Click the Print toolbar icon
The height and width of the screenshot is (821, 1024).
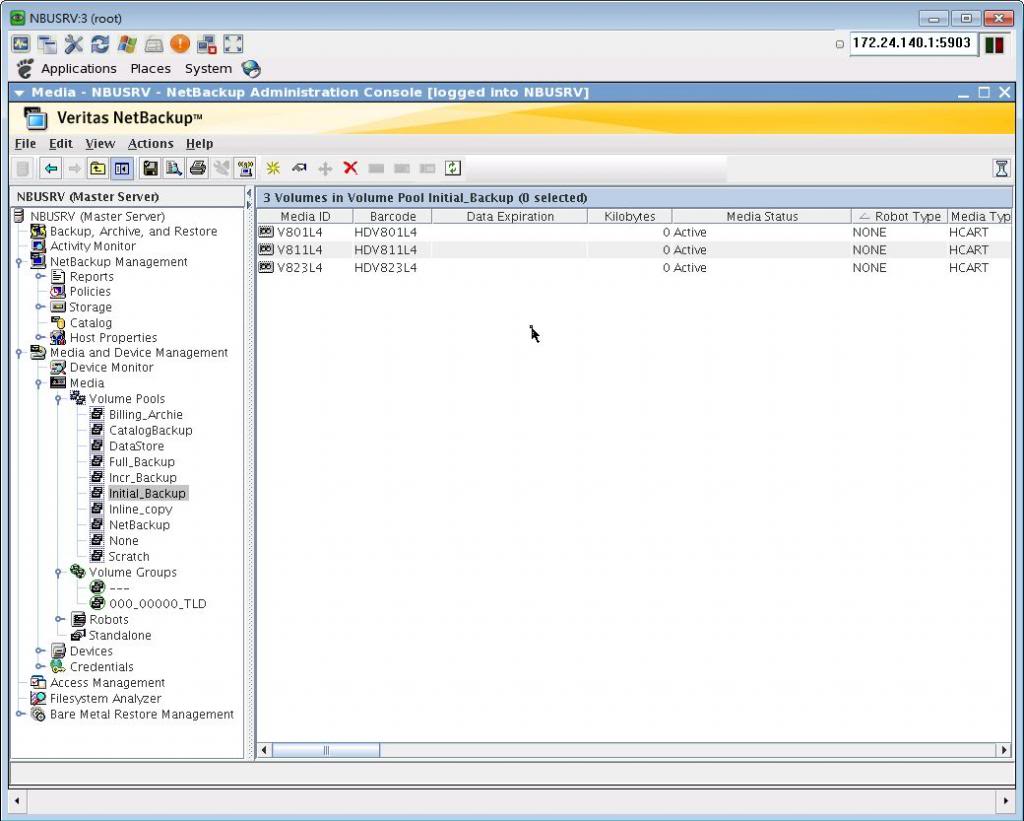coord(198,169)
